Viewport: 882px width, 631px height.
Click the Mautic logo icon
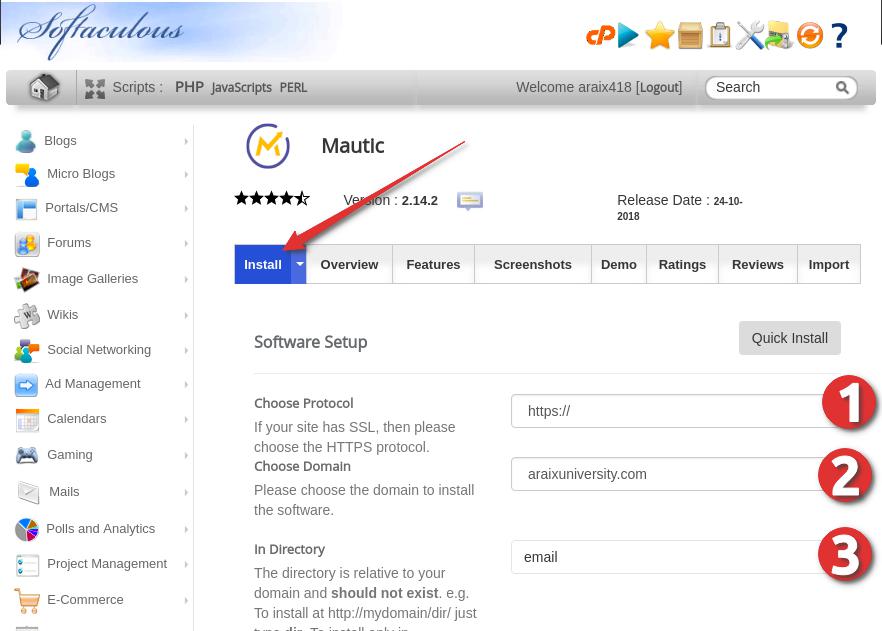(268, 146)
